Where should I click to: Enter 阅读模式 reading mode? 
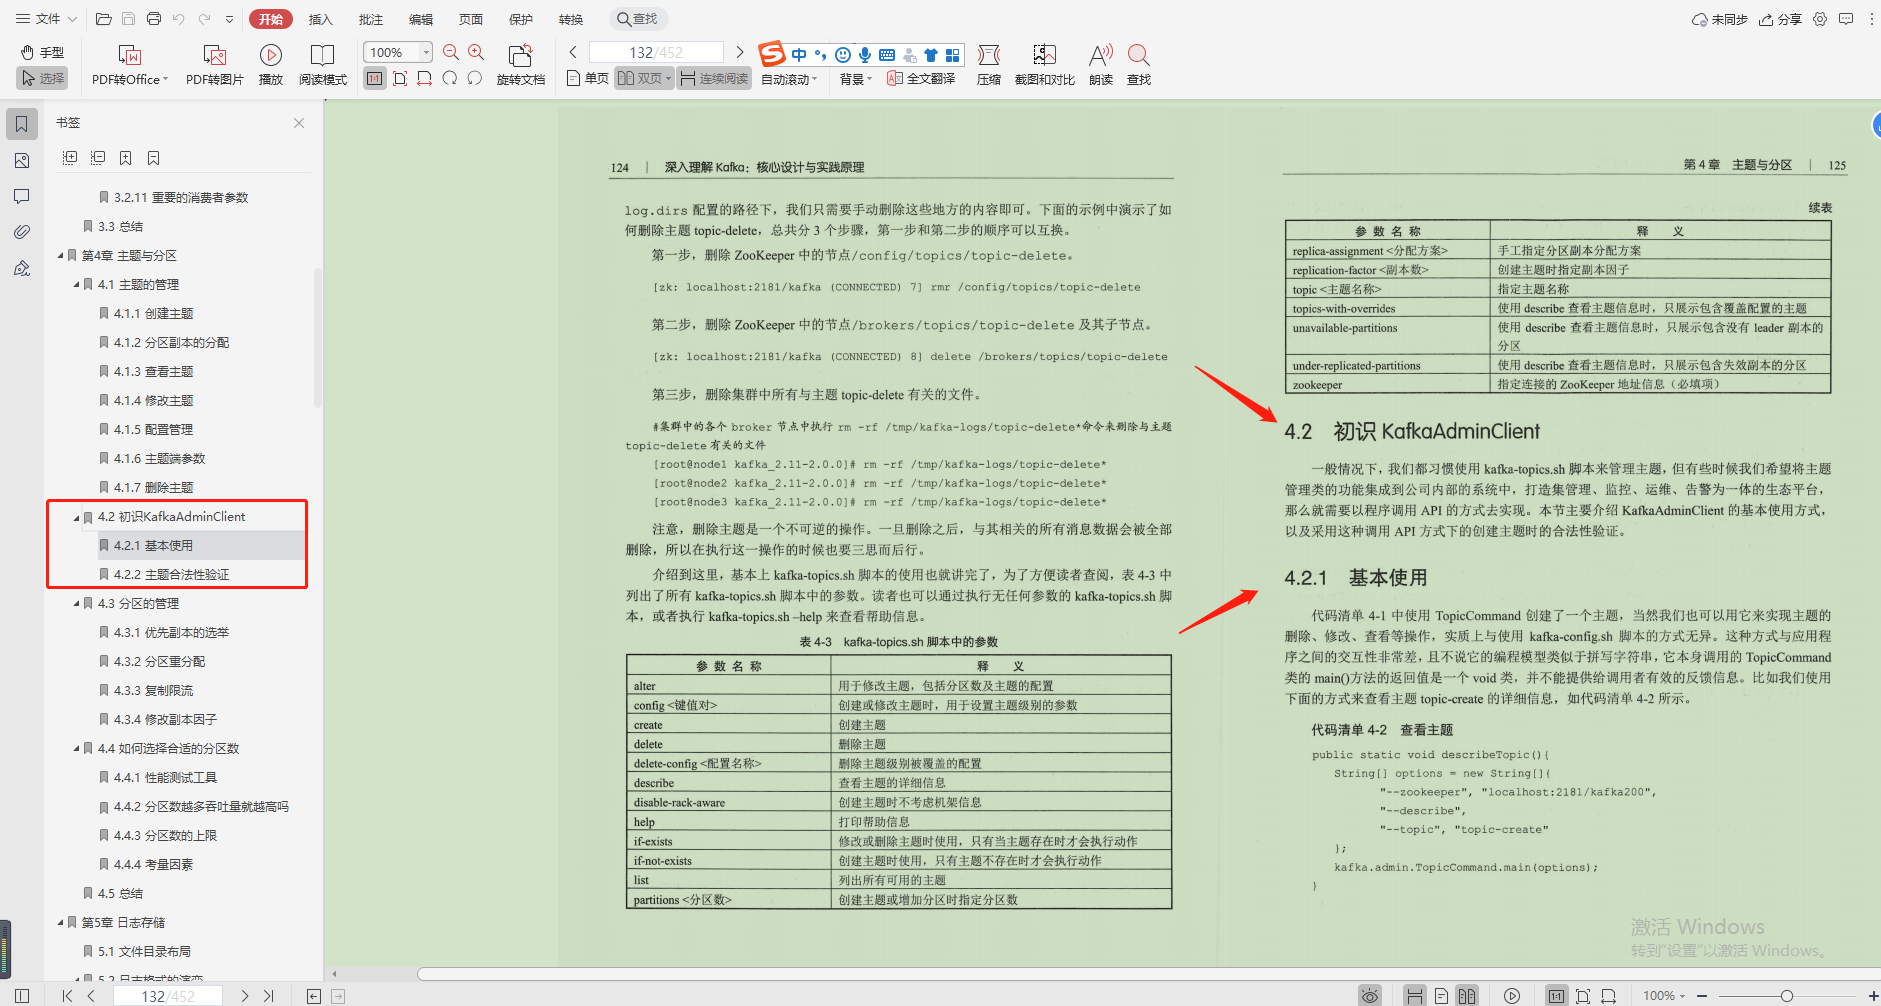322,65
